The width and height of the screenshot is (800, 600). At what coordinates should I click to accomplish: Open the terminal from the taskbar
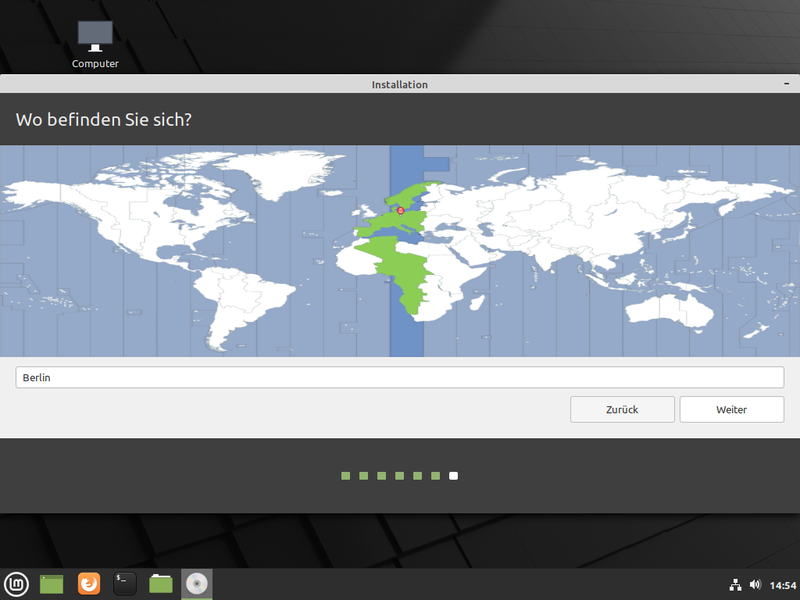(124, 583)
